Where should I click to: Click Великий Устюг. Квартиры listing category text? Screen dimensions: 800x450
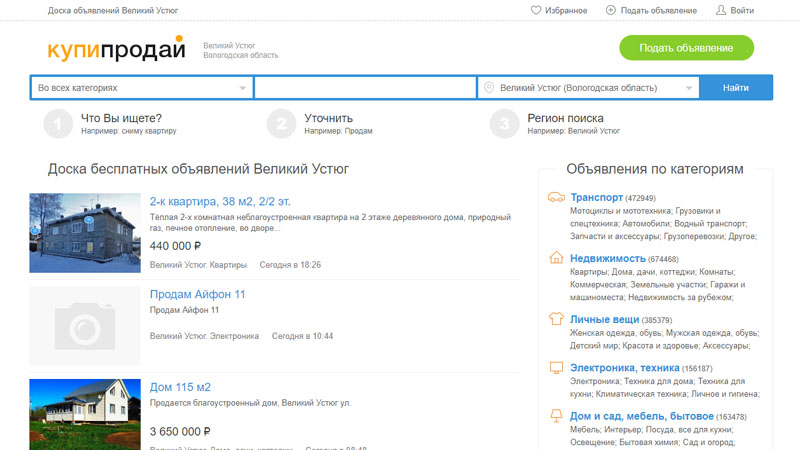coord(198,265)
